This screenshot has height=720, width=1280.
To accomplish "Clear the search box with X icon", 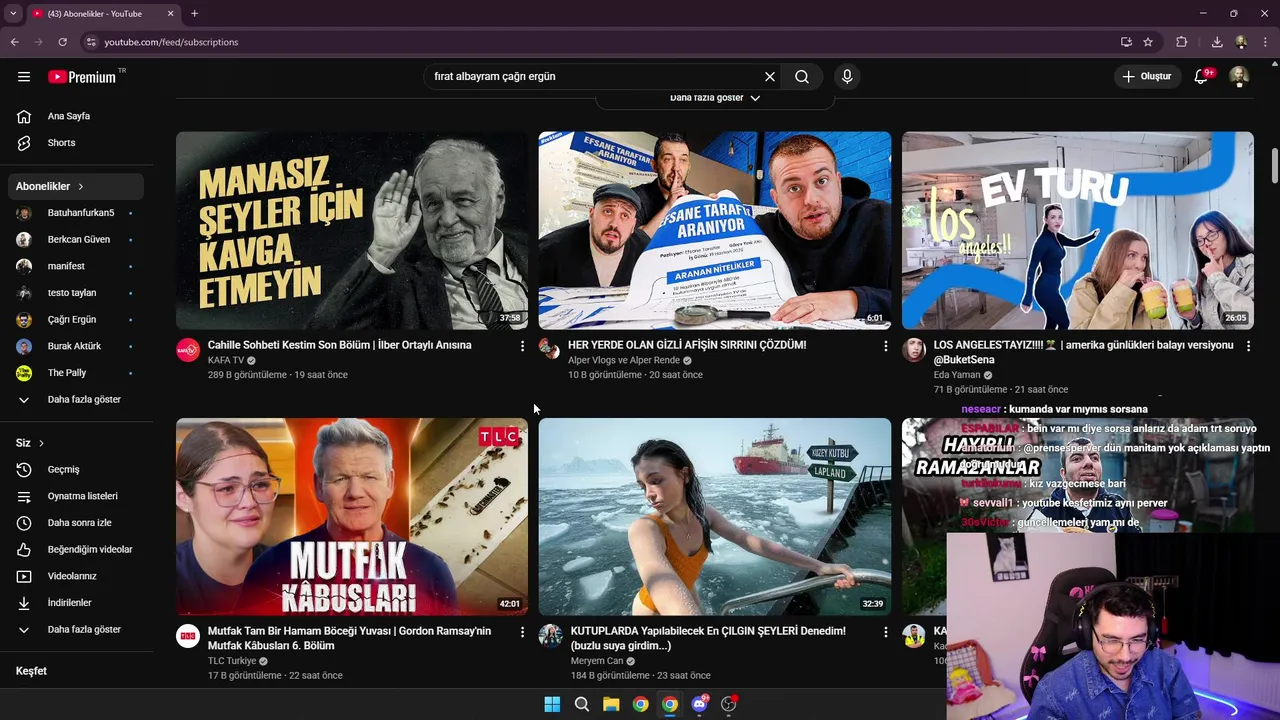I will tap(770, 77).
